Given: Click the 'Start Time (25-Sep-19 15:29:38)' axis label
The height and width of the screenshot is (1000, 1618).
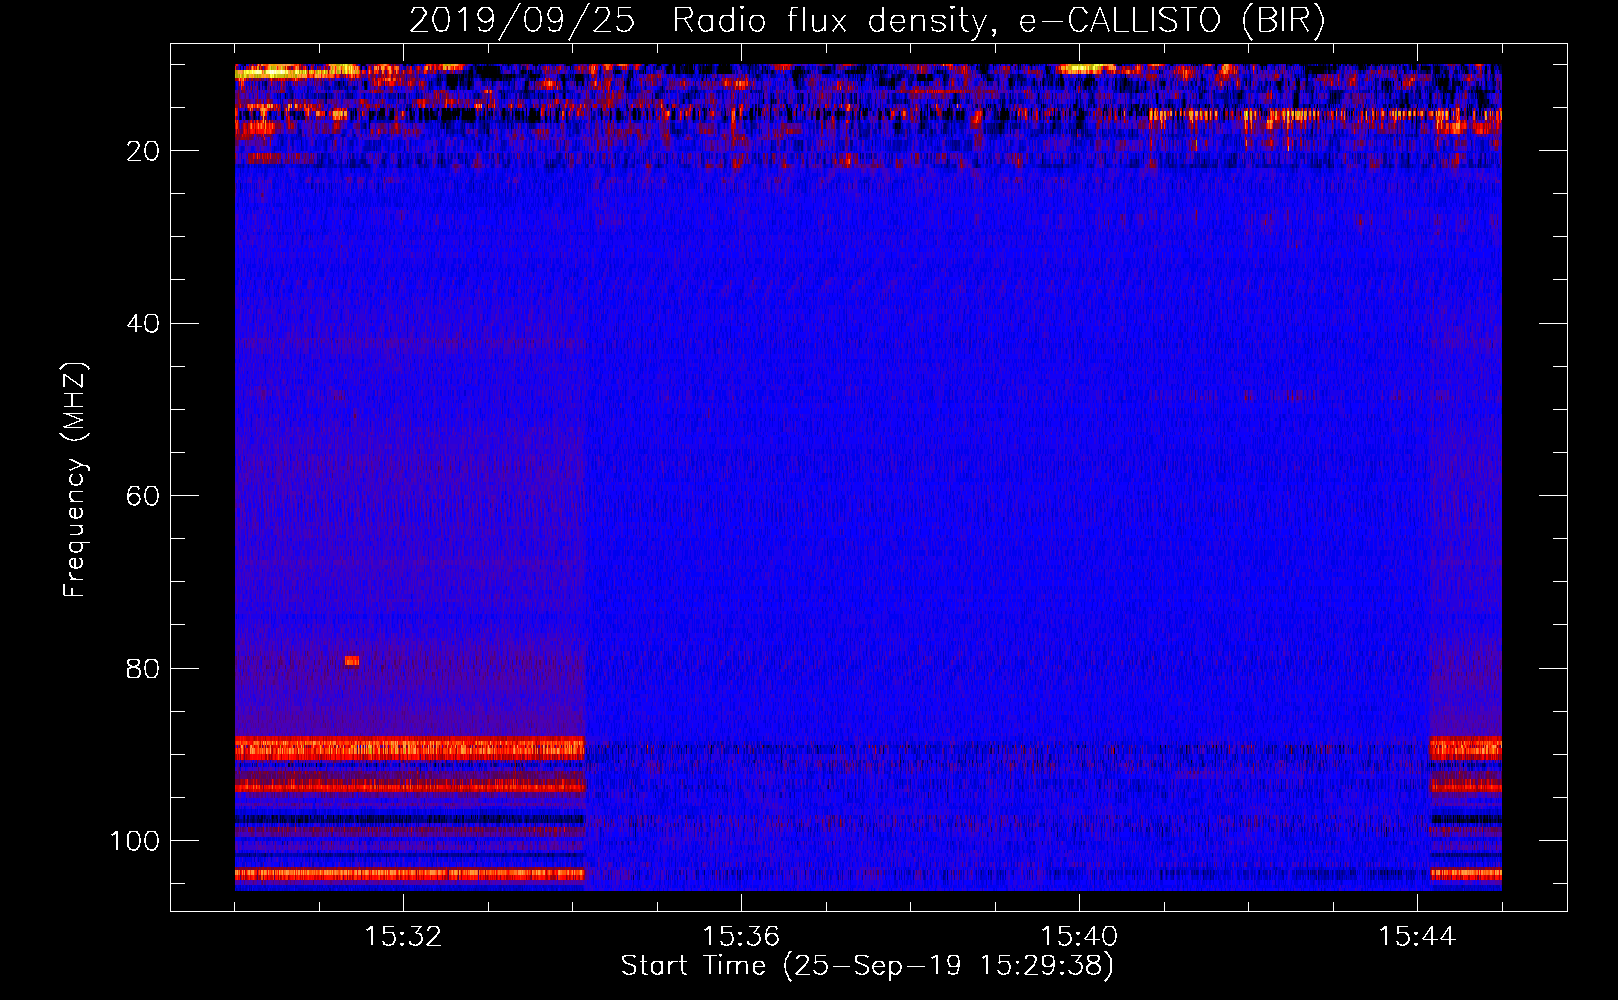Looking at the screenshot, I should [867, 966].
